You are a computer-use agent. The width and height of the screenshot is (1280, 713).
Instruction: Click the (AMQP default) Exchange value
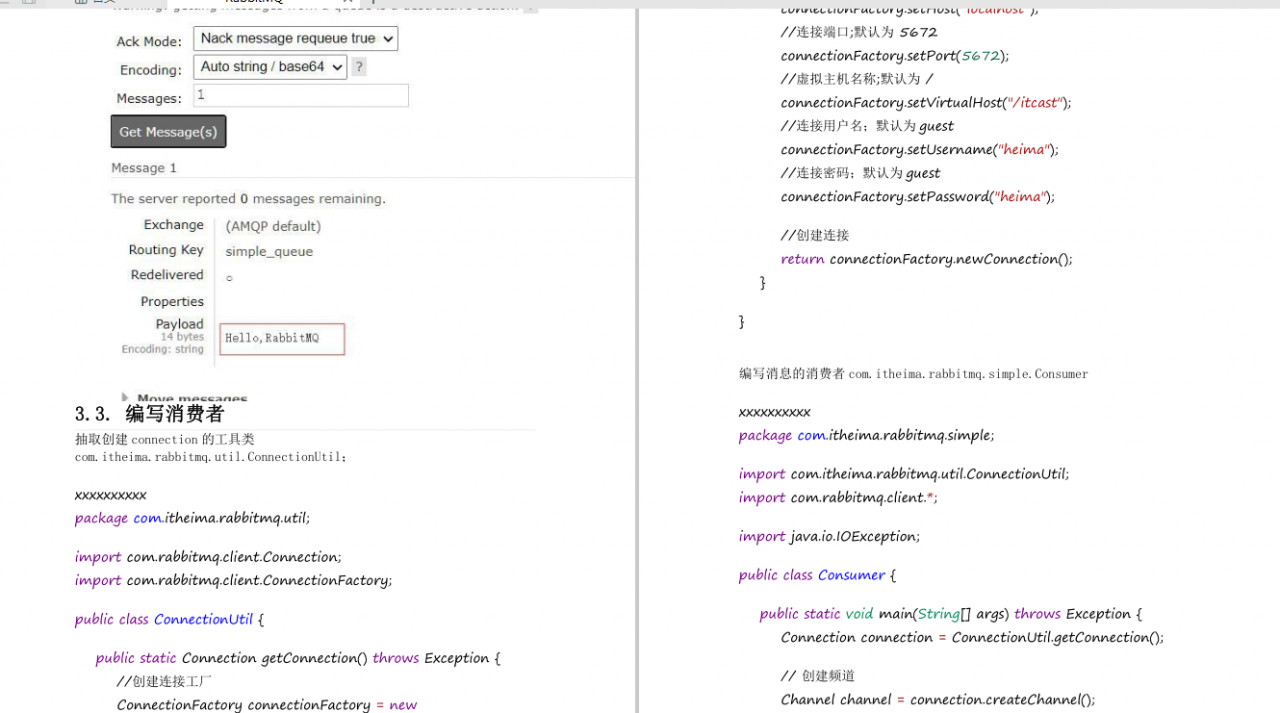point(272,226)
